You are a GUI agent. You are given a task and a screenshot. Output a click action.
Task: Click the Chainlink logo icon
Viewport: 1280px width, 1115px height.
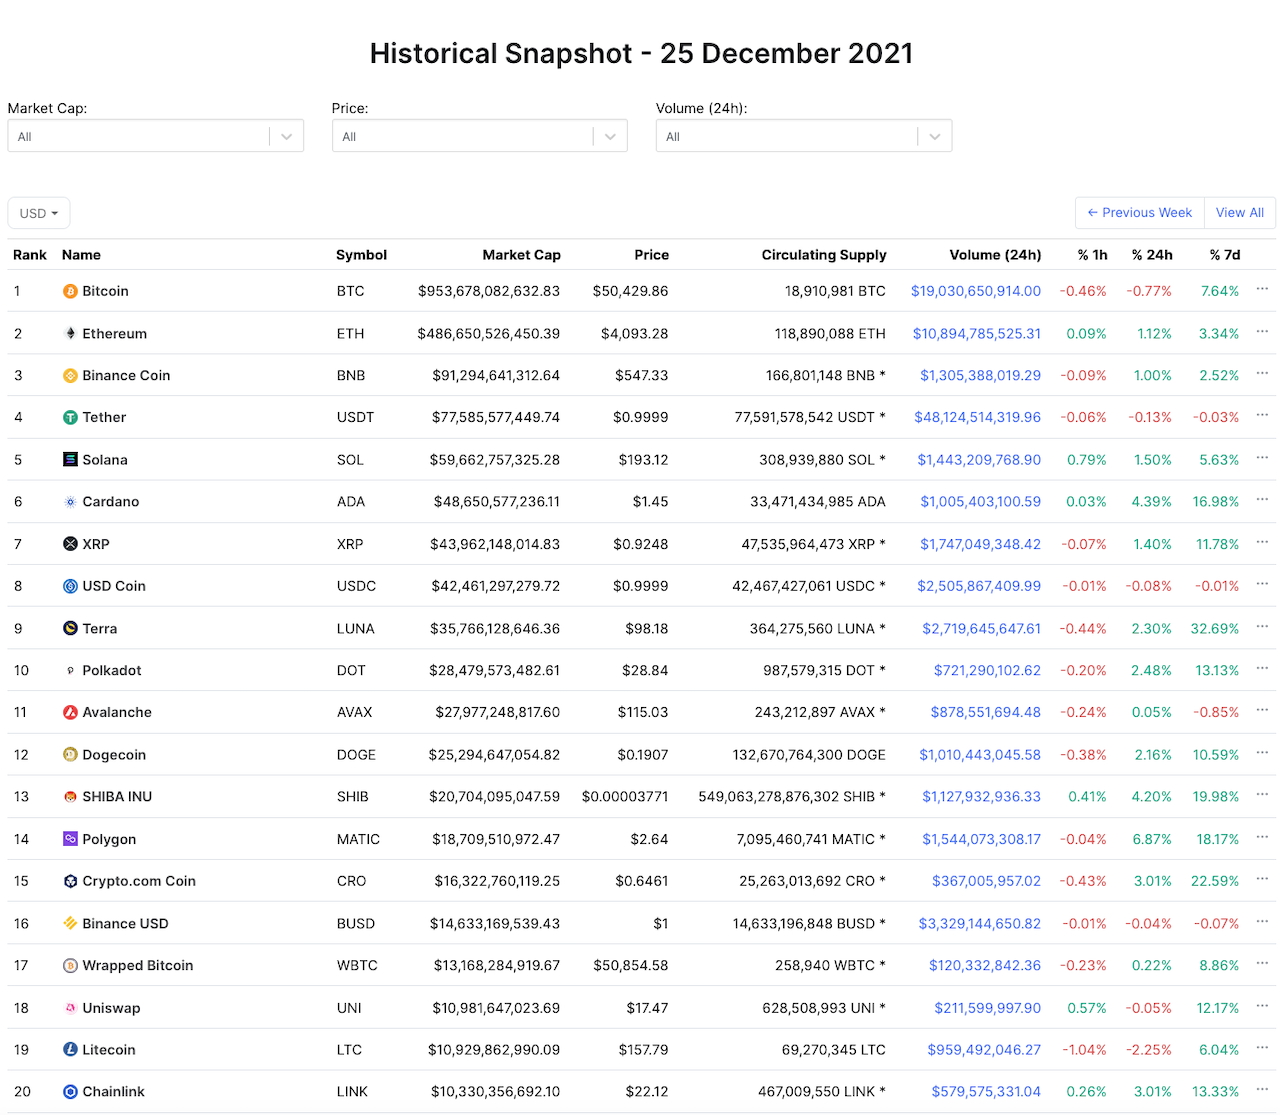(x=70, y=1092)
